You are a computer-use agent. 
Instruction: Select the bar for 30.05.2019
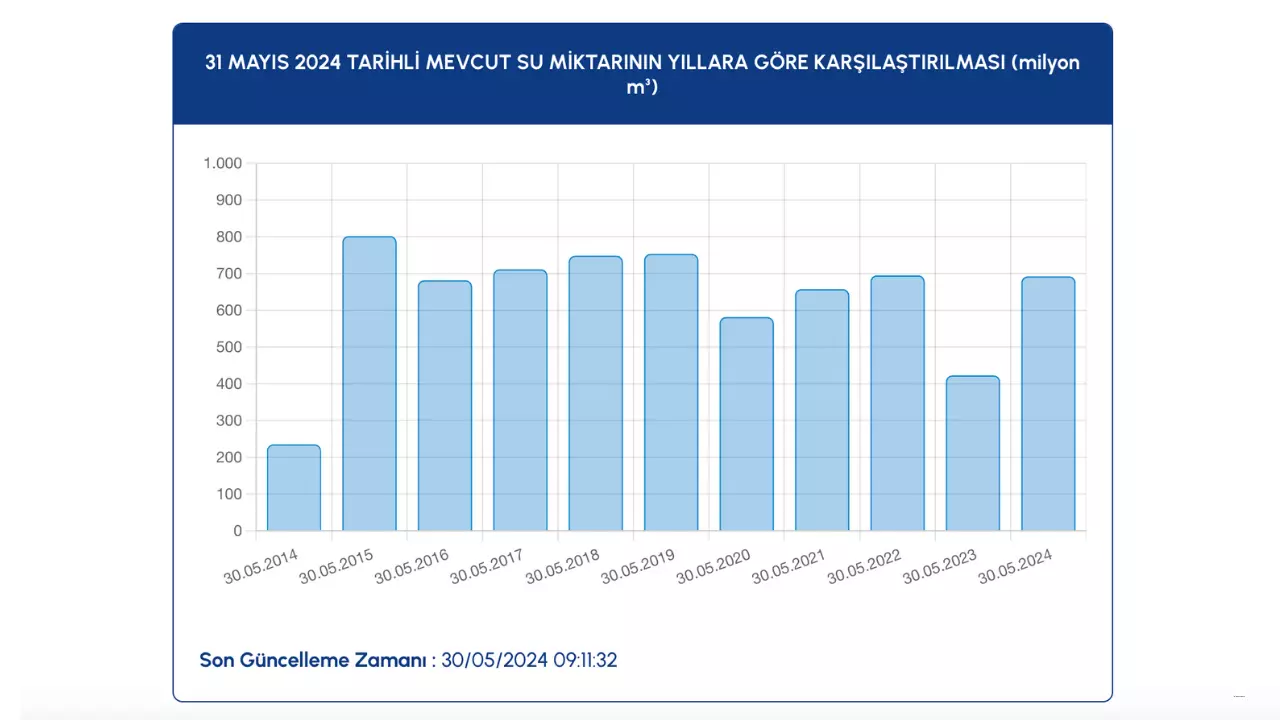(671, 393)
